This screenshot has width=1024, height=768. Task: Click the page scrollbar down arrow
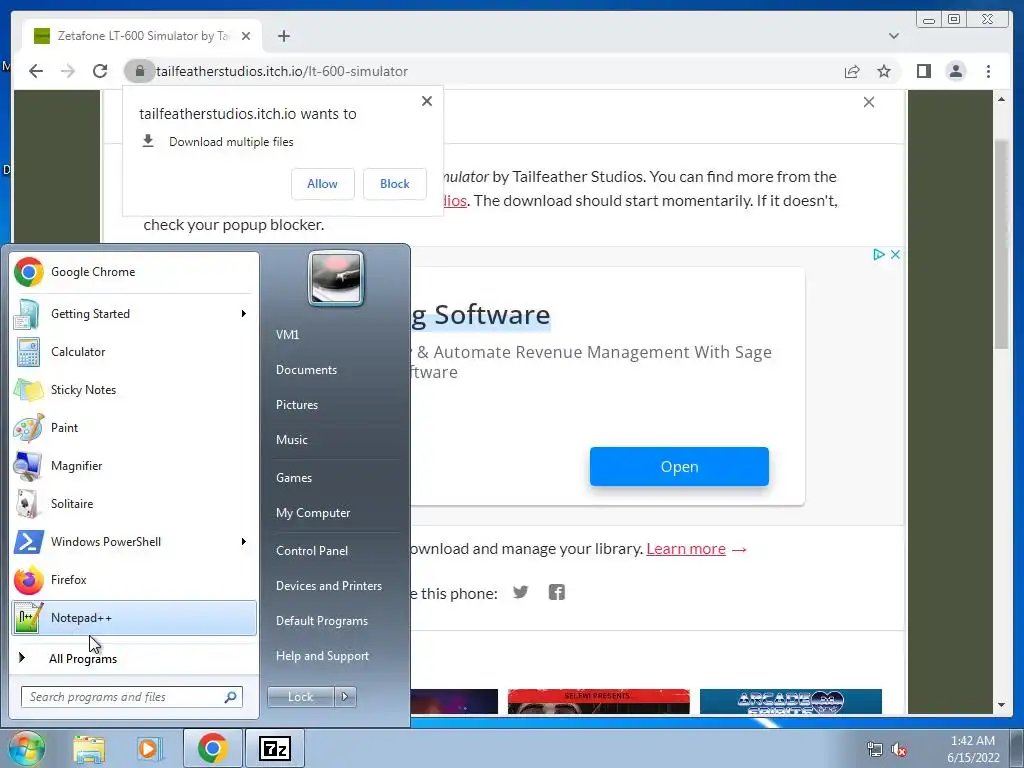coord(1001,705)
